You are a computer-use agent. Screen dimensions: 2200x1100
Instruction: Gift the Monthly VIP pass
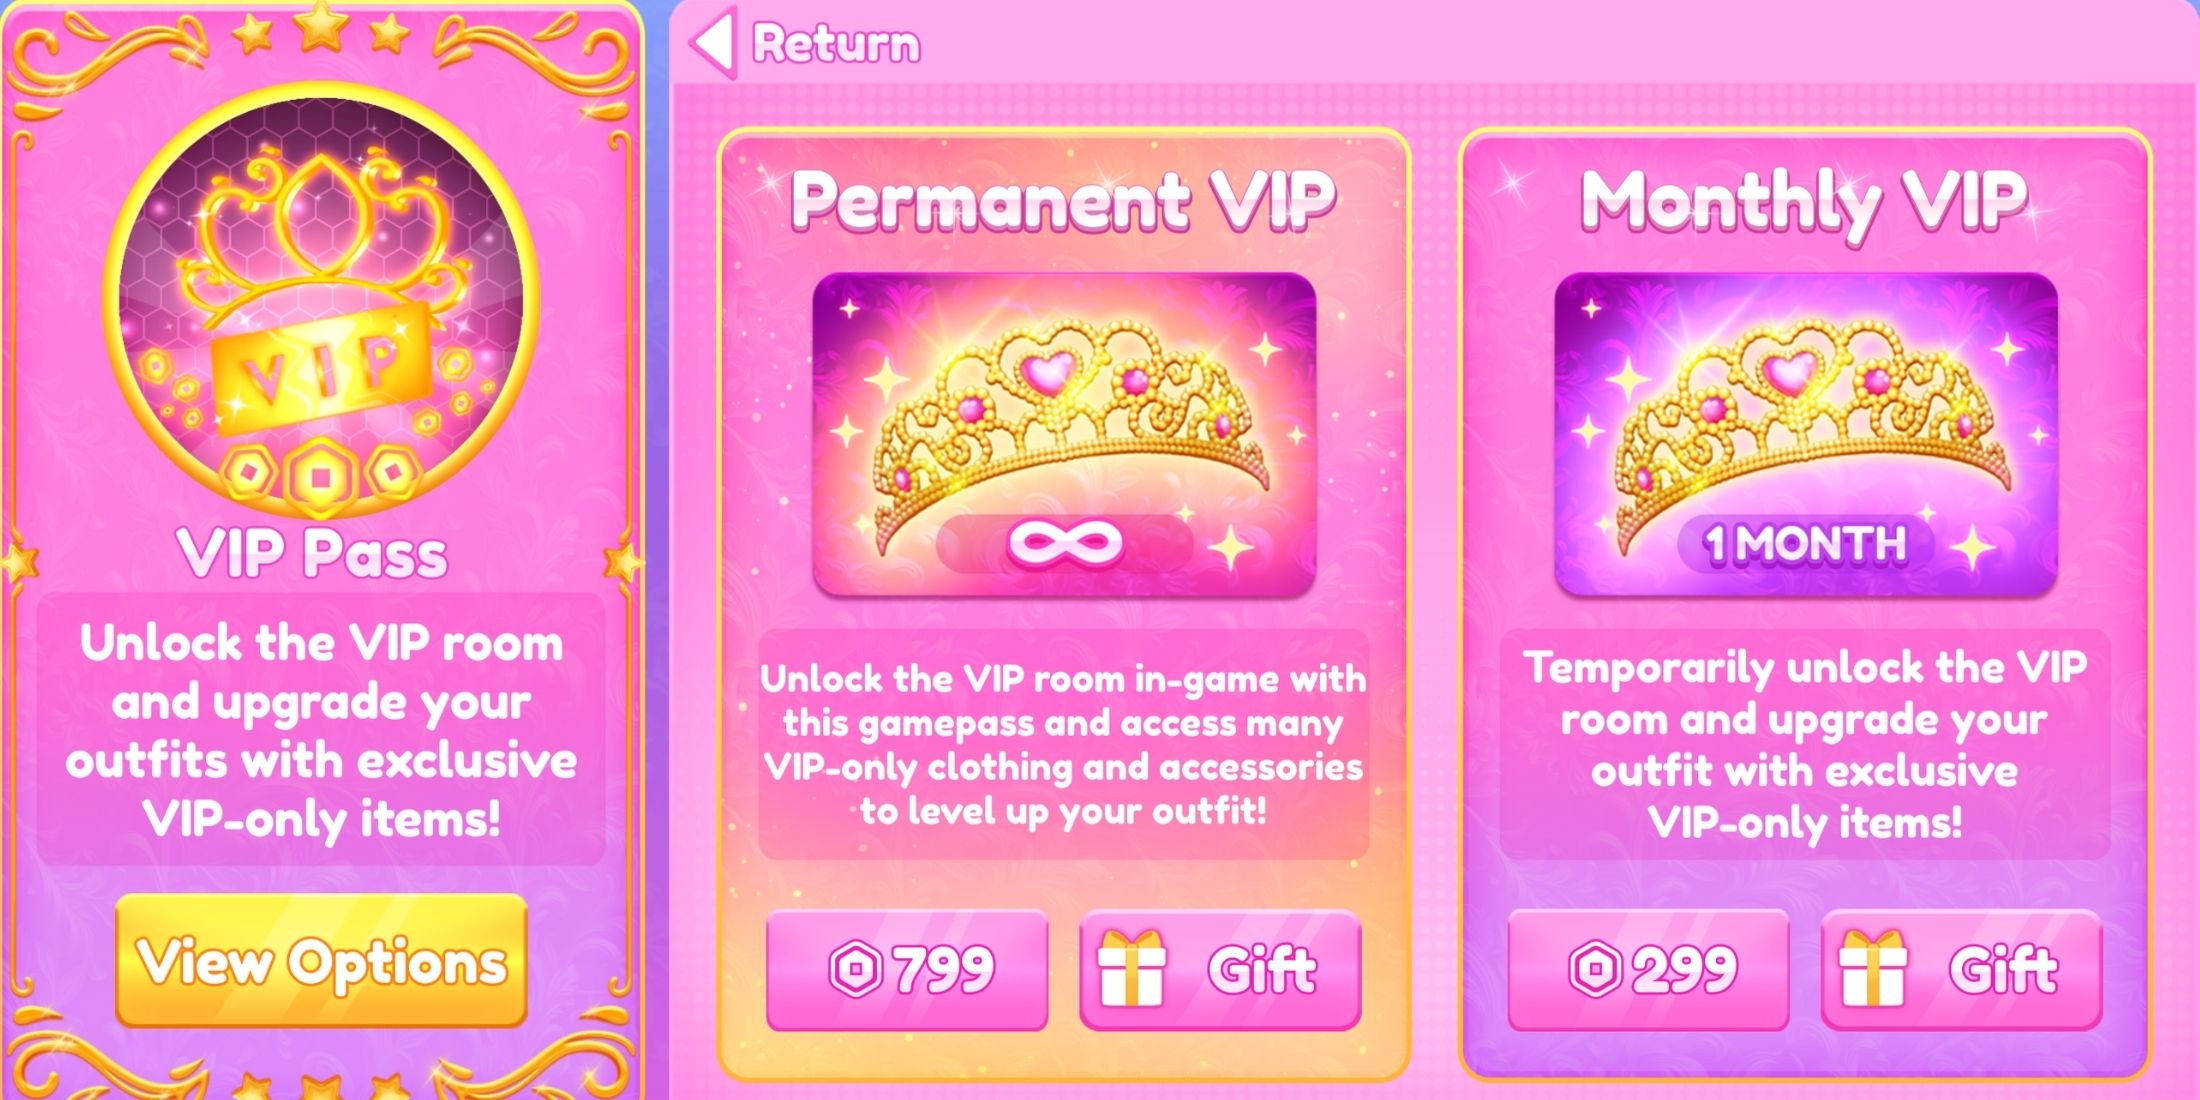tap(1962, 969)
